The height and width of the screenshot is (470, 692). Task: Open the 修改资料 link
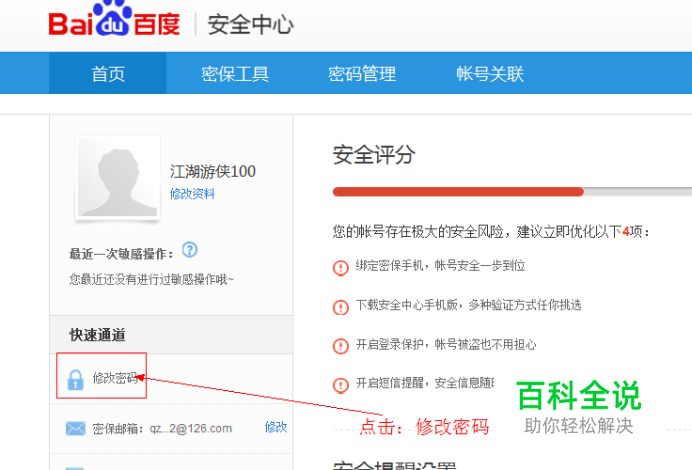[192, 194]
